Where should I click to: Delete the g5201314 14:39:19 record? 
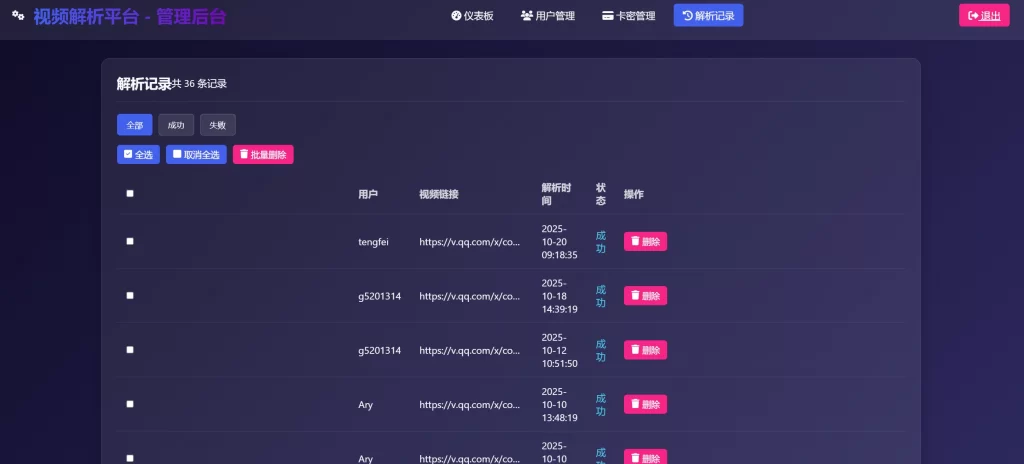[x=645, y=296]
